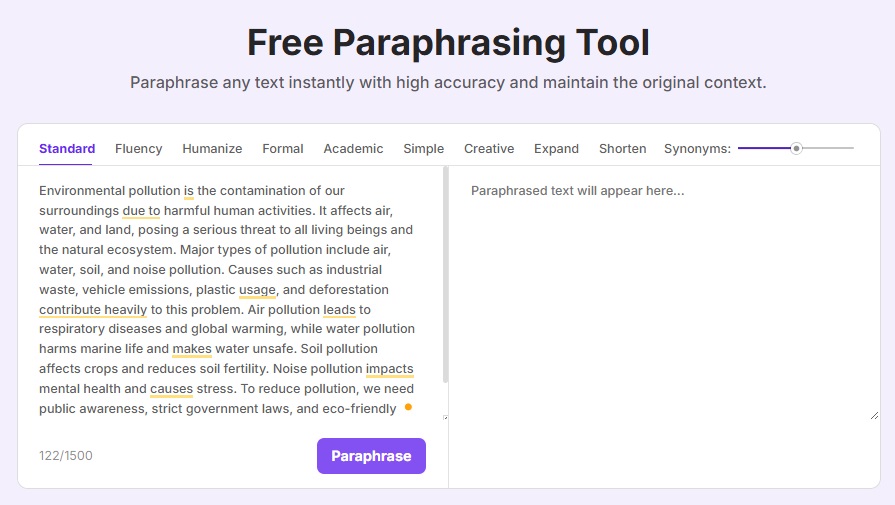895x505 pixels.
Task: Select the Standard mode tab
Action: 67,149
